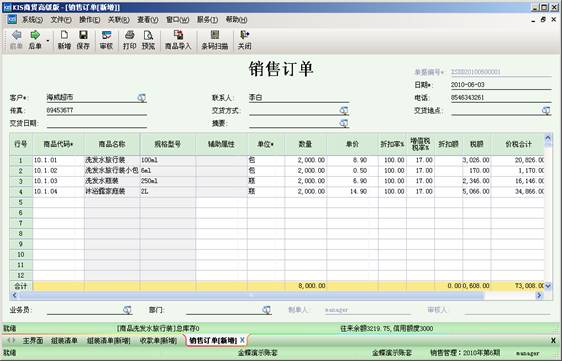
Task: Click the 电话 input field
Action: pos(501,98)
